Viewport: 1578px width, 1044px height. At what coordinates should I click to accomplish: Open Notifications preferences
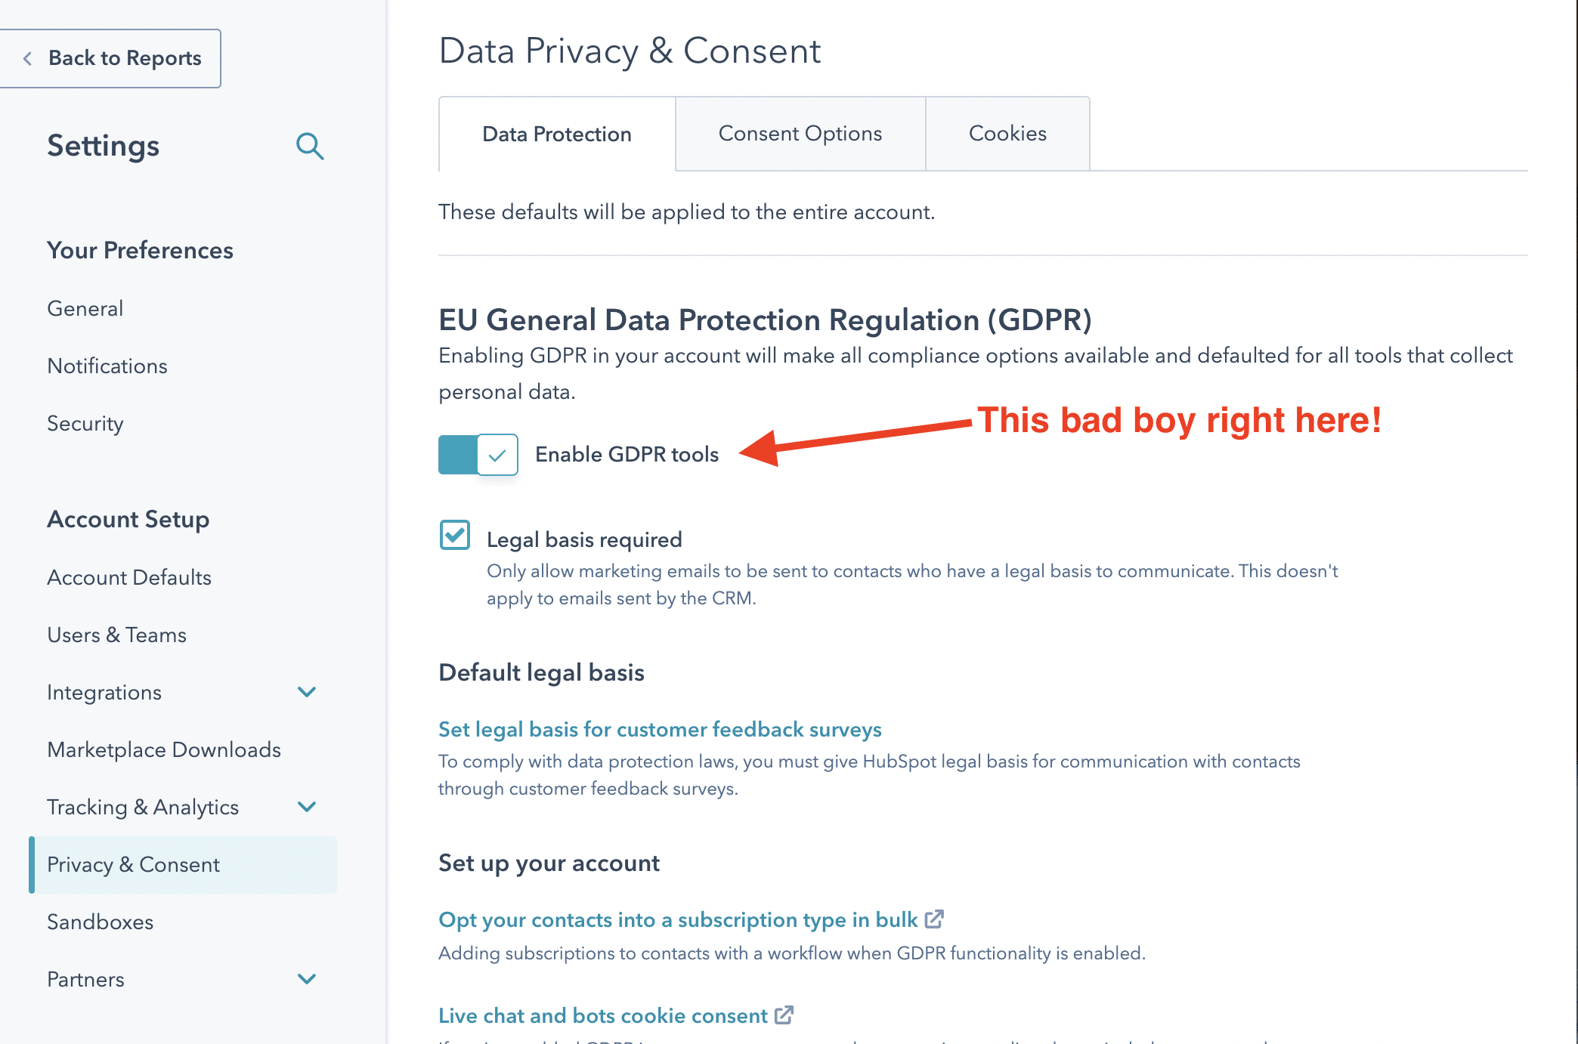107,366
